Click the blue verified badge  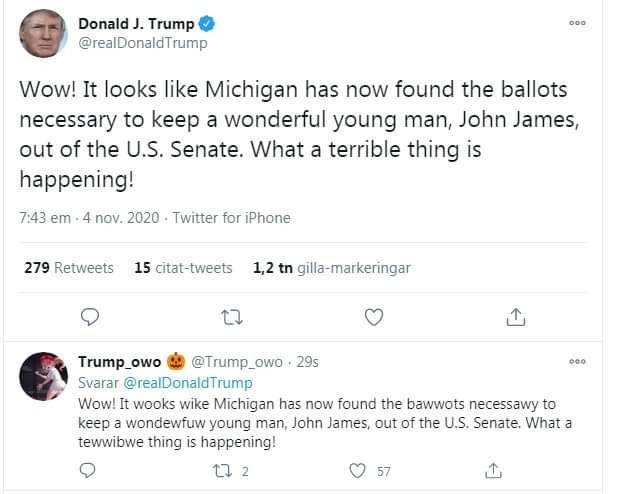coord(208,23)
